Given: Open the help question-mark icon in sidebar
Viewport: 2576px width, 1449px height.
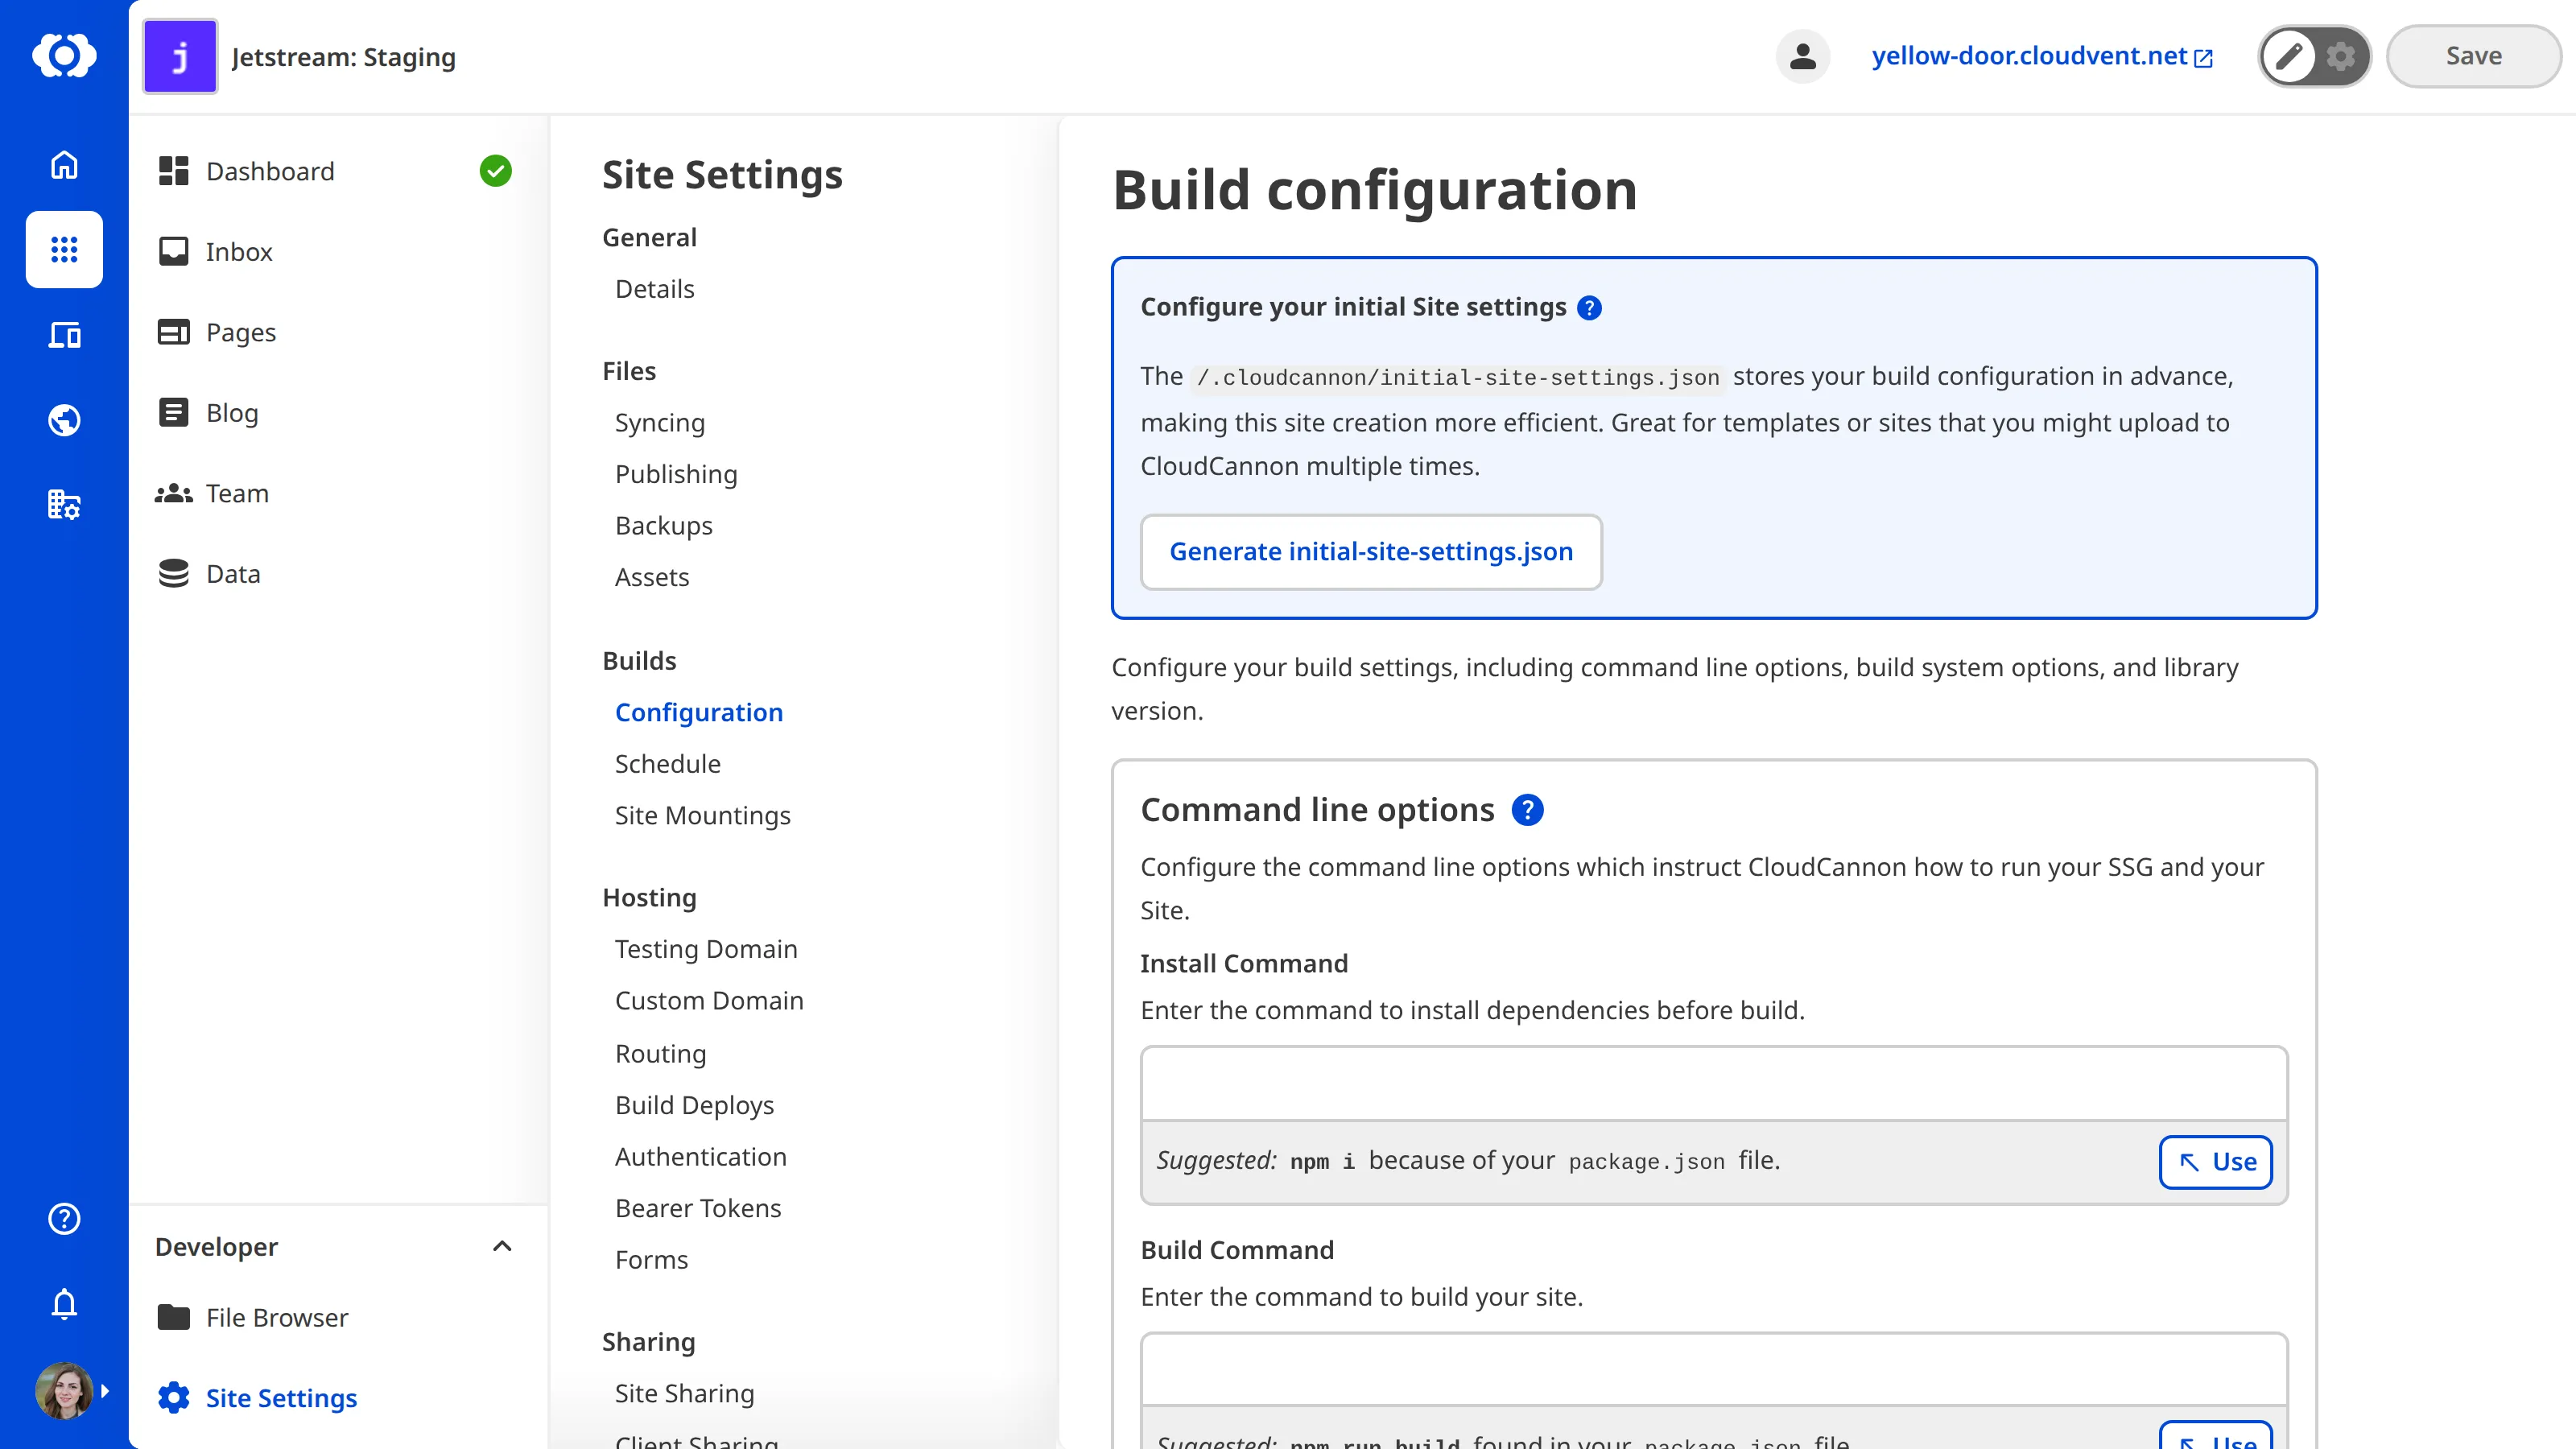Looking at the screenshot, I should (x=64, y=1219).
